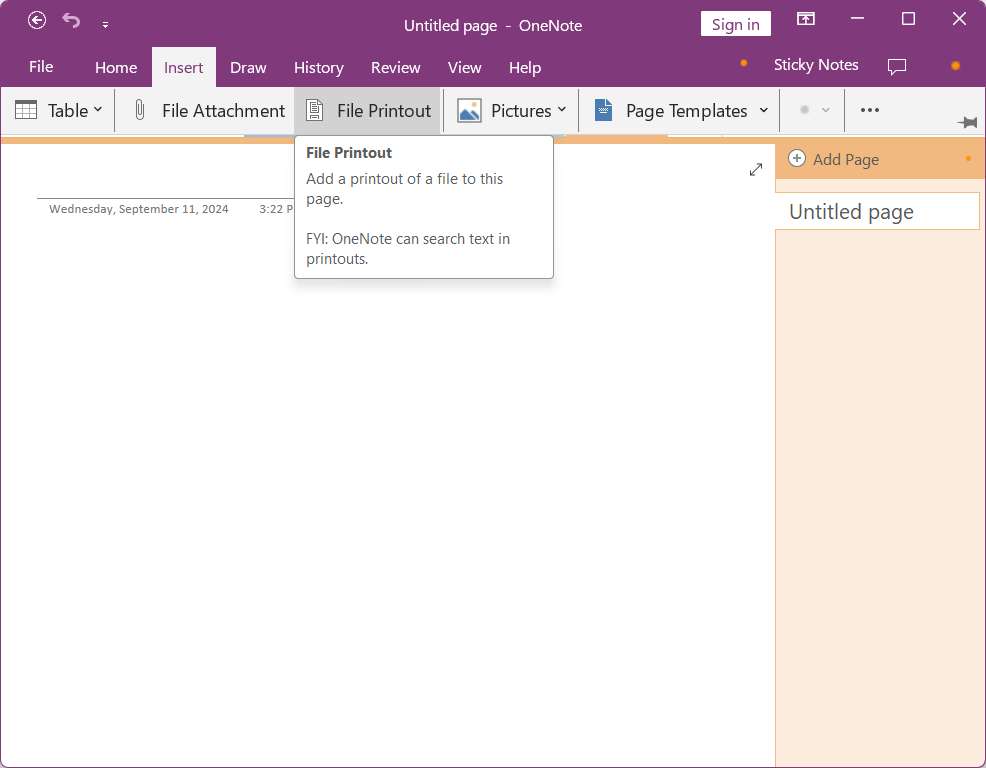Click the Page Templates icon
The width and height of the screenshot is (986, 768).
(604, 110)
